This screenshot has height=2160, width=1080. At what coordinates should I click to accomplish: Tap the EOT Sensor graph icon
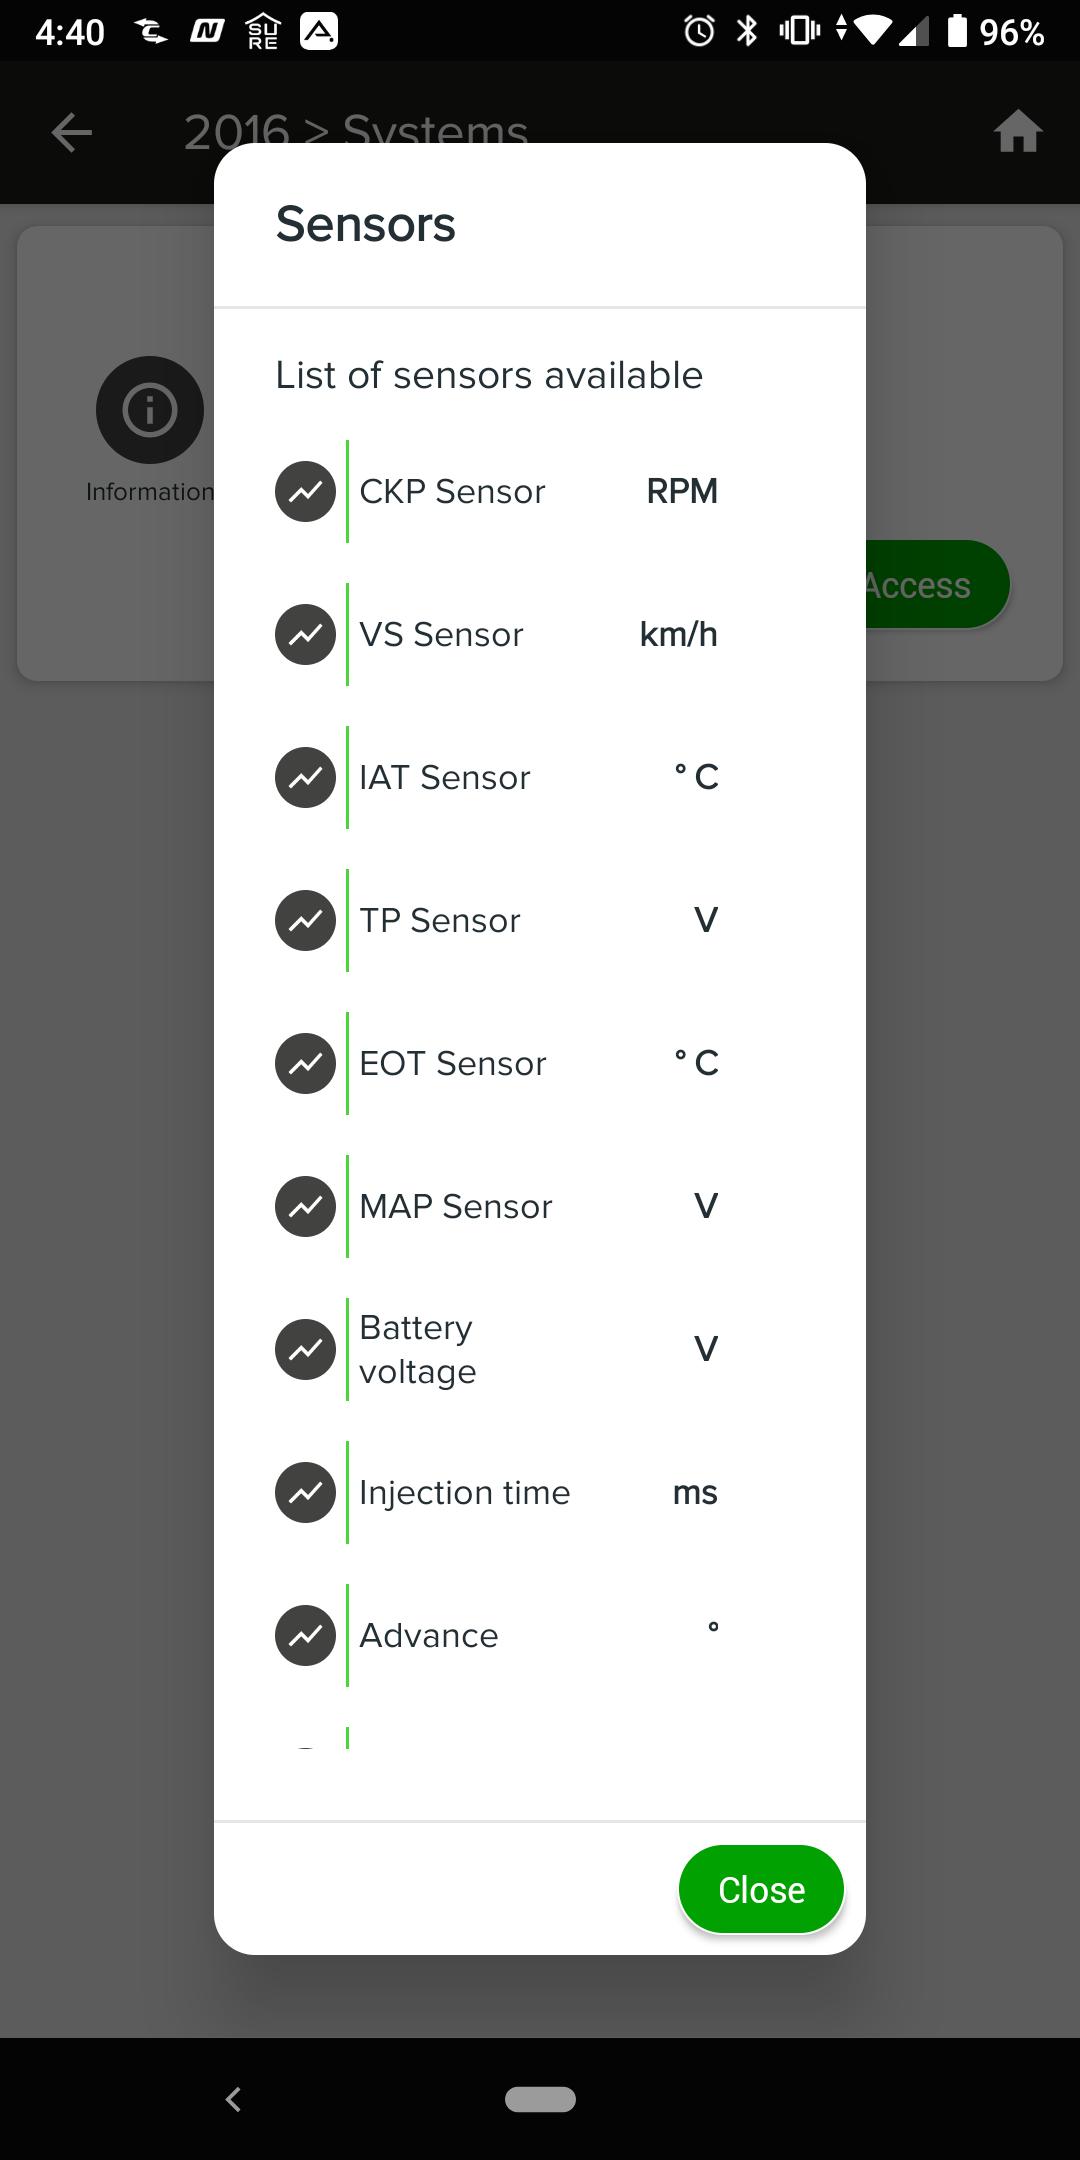(305, 1063)
